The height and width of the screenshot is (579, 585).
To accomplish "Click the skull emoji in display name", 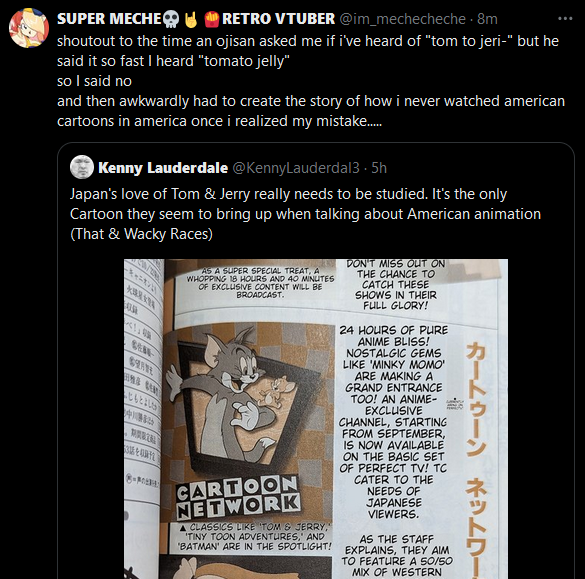I will click(x=172, y=19).
